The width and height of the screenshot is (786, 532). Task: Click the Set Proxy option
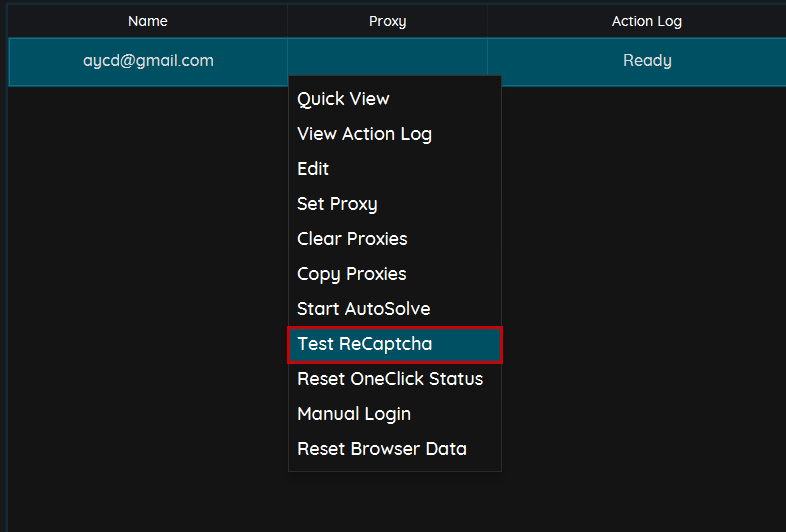(337, 204)
